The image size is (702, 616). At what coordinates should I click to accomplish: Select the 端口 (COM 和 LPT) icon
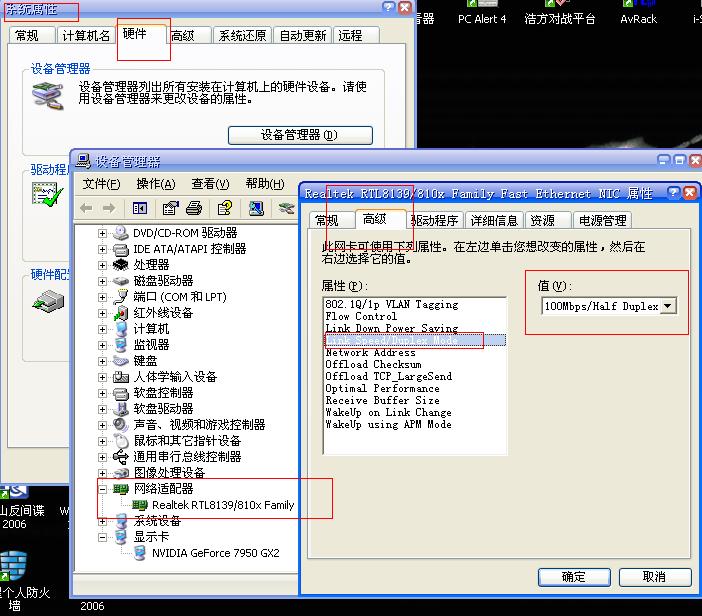(120, 297)
